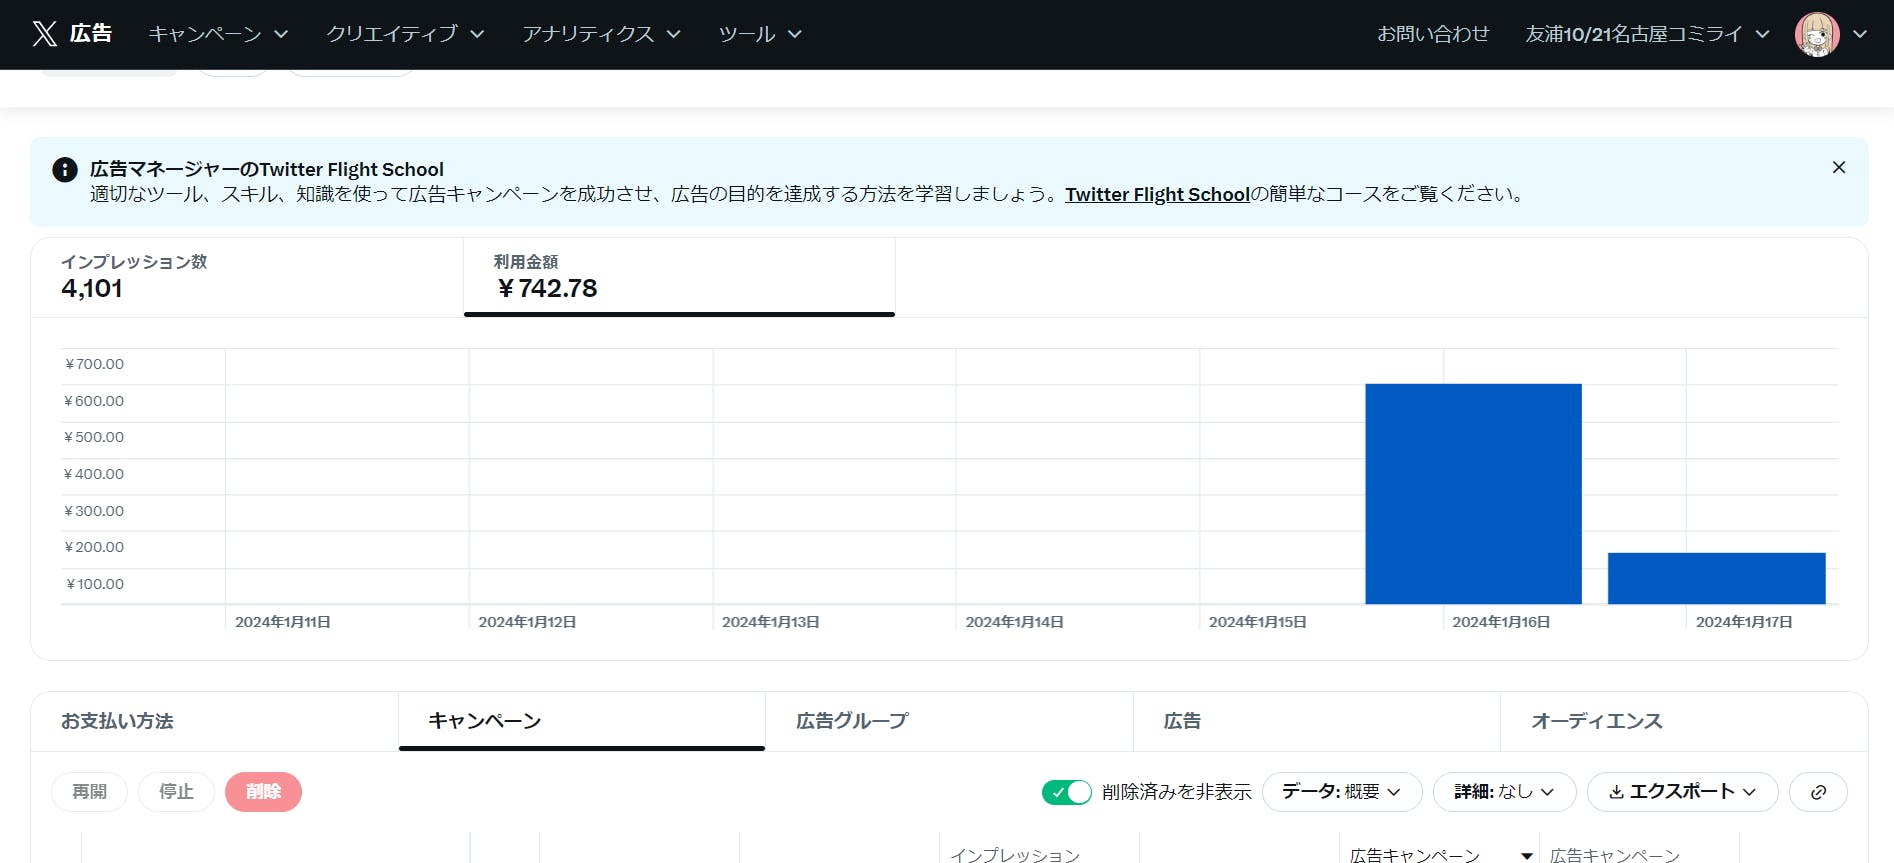Expand the ツール menu
Screen dimensions: 1894x863
click(760, 34)
